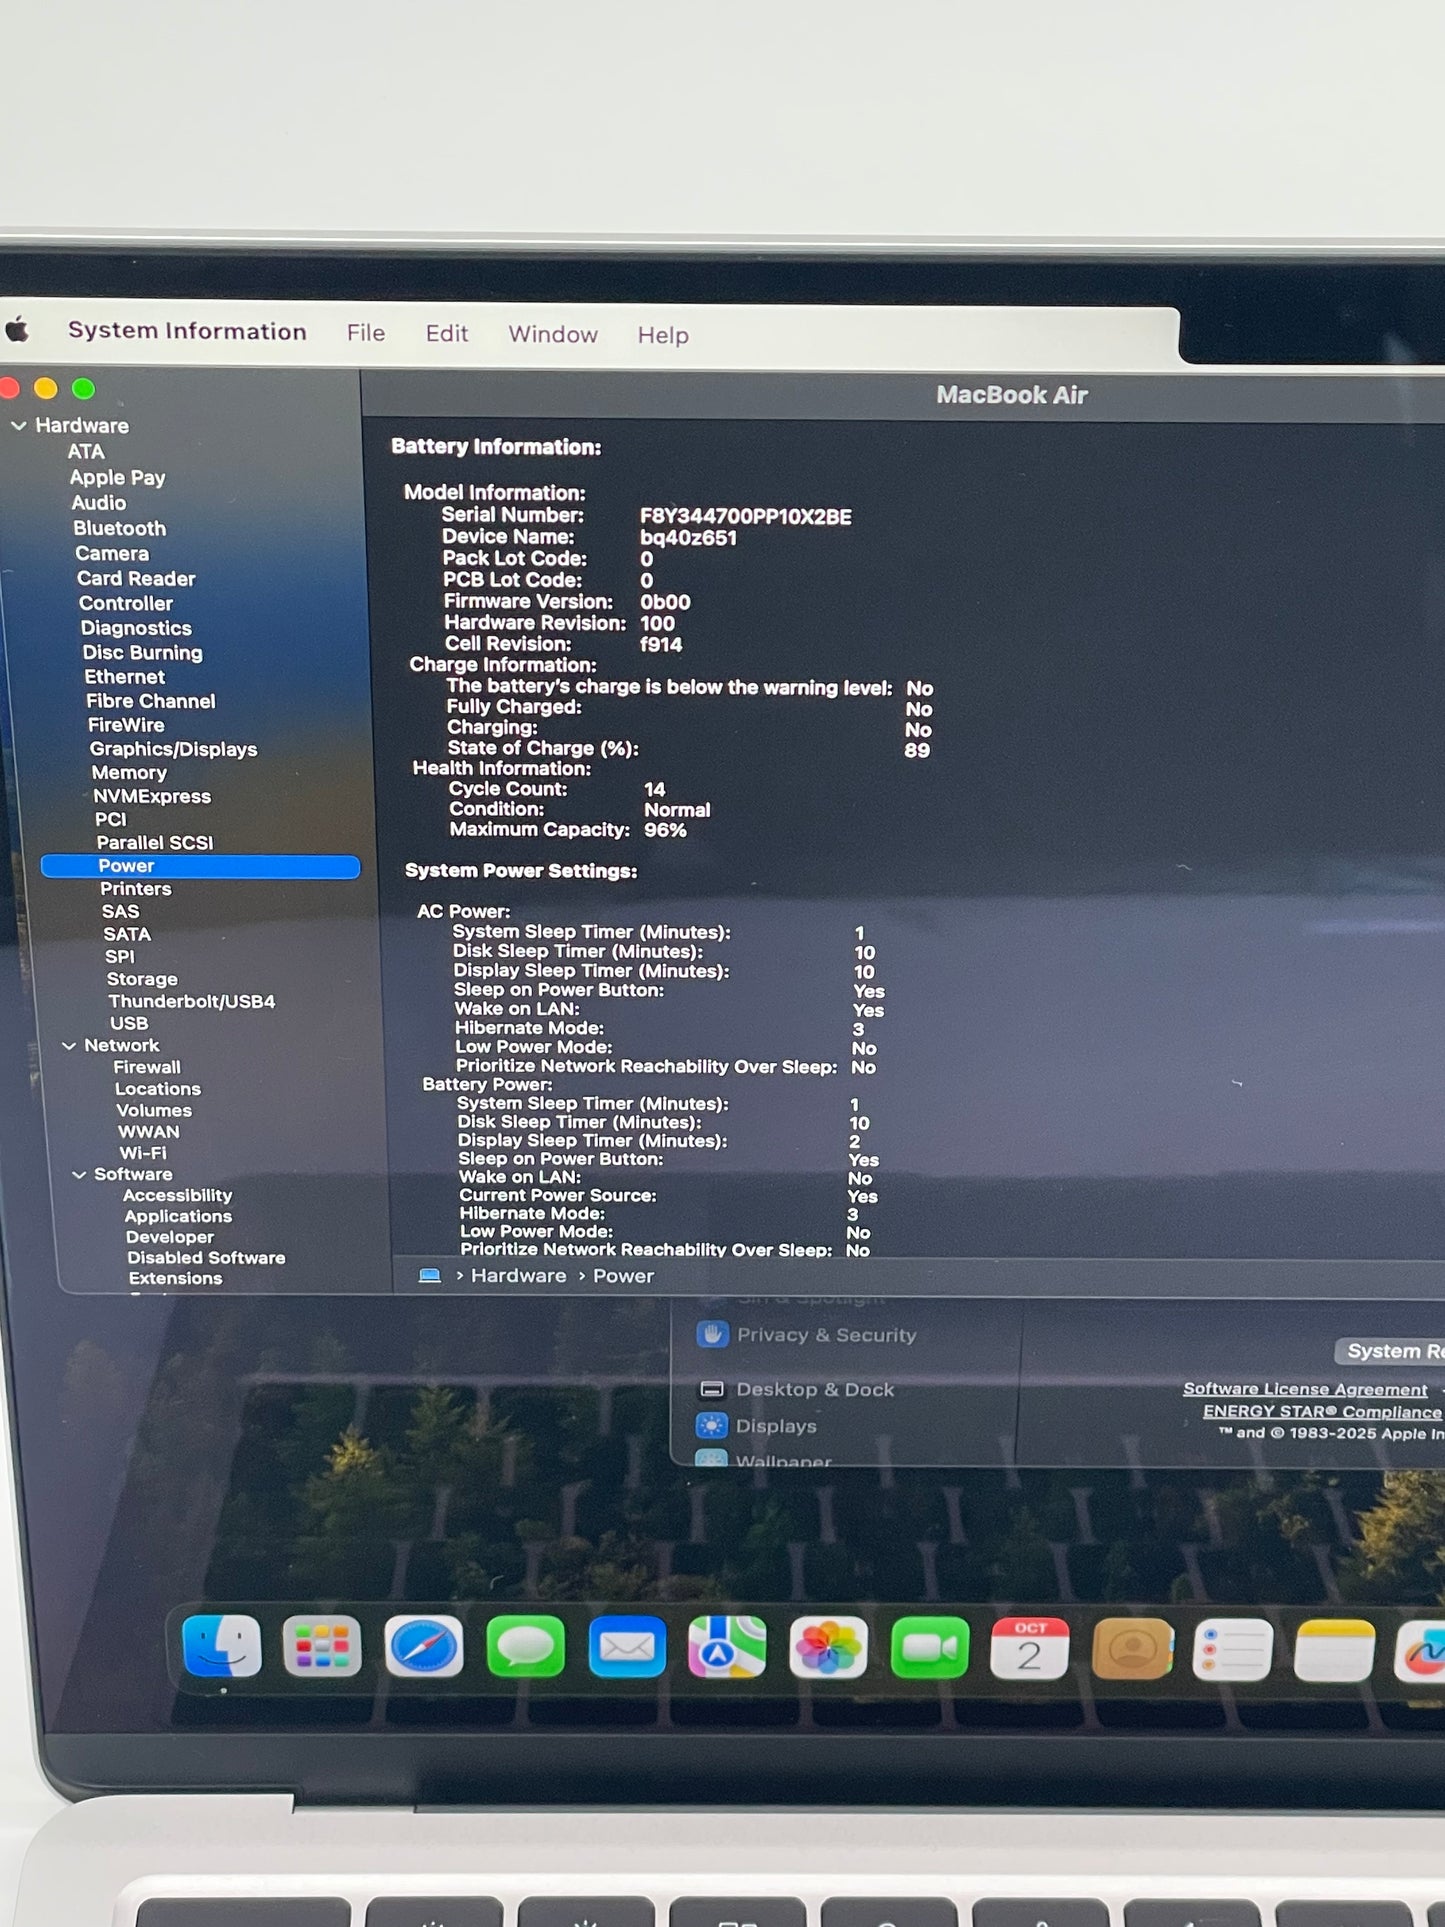The width and height of the screenshot is (1445, 1927).
Task: Open the Window menu
Action: click(x=553, y=334)
